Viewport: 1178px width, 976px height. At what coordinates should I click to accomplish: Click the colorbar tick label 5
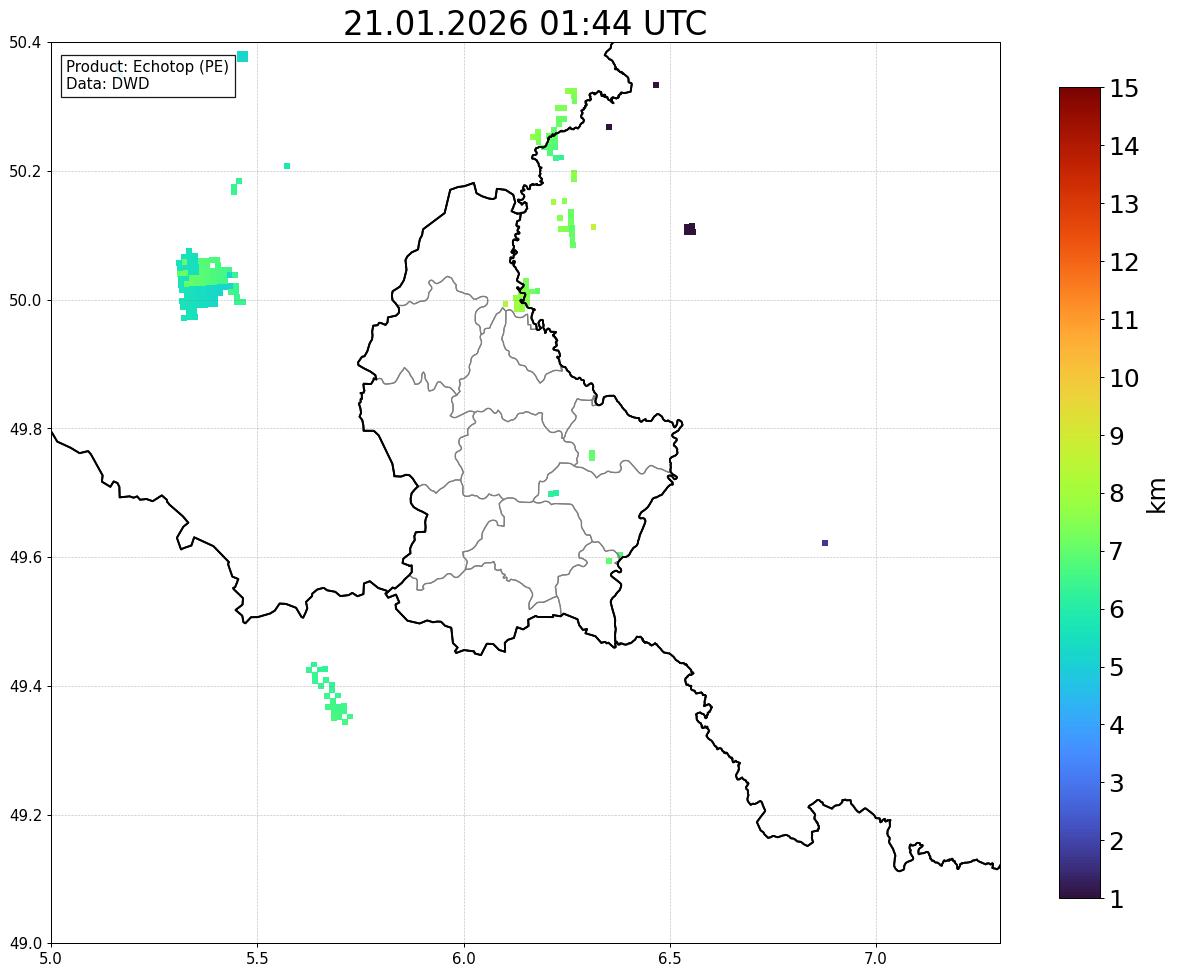point(1117,667)
